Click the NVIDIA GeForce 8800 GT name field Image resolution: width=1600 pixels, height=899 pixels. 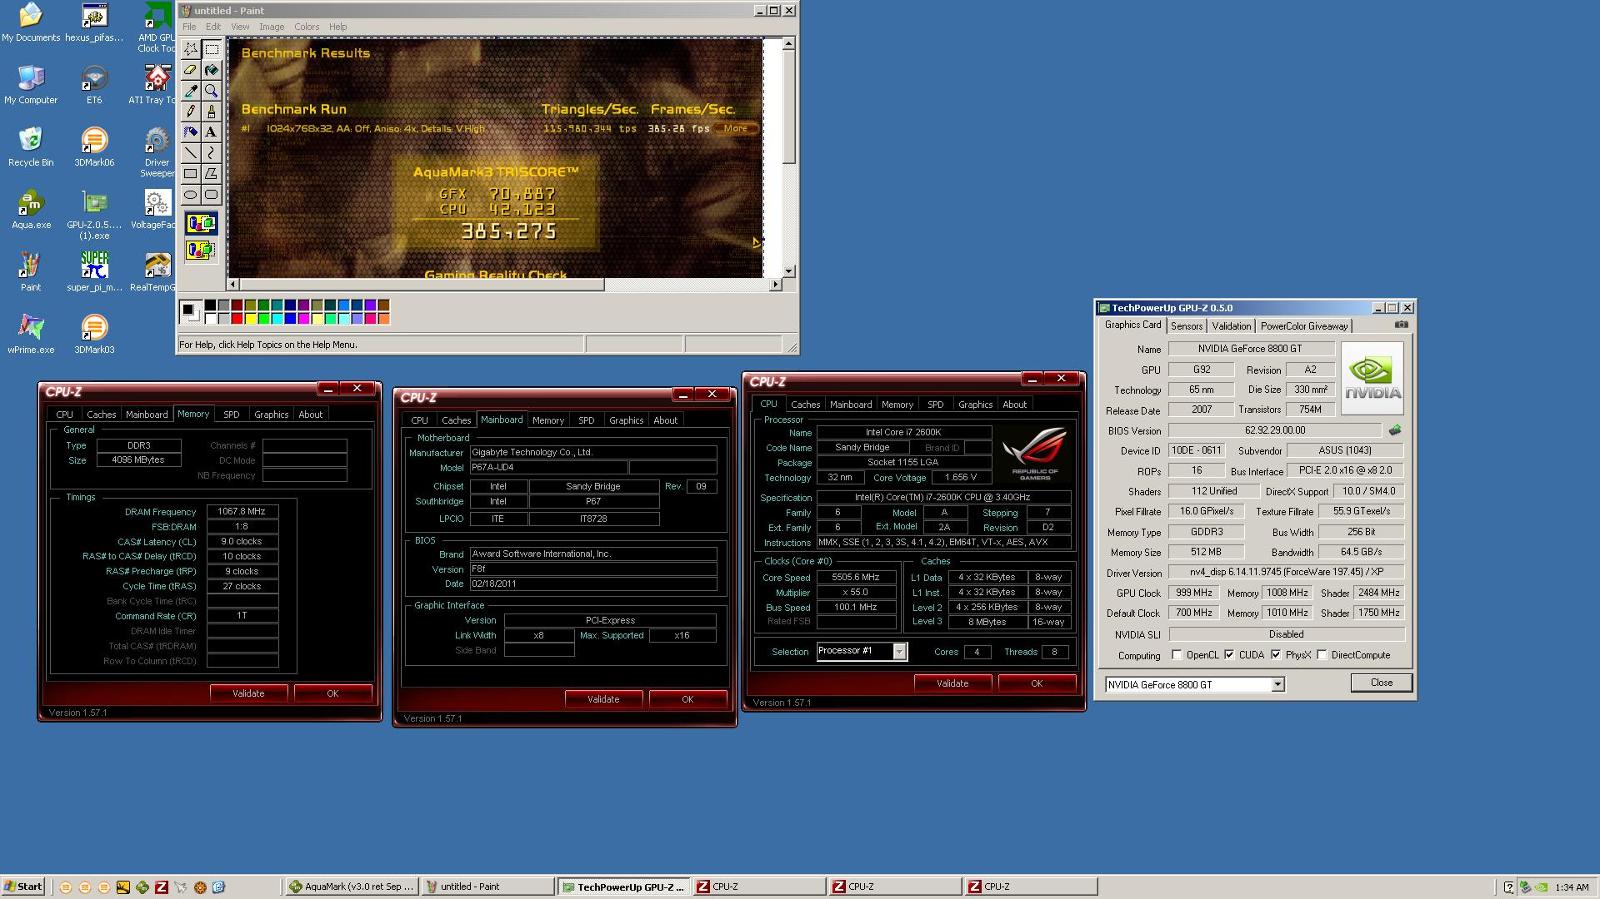[x=1251, y=348]
